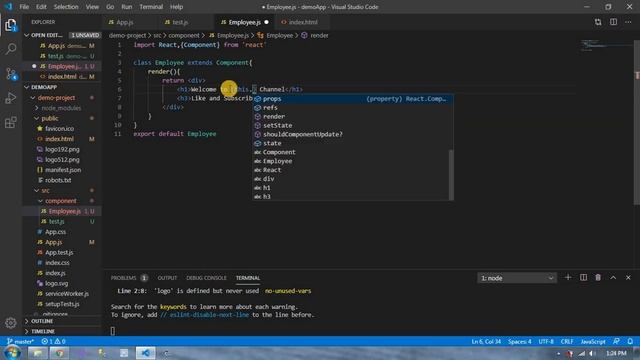Collapse the Open Editors section
The image size is (640, 360).
click(62, 35)
